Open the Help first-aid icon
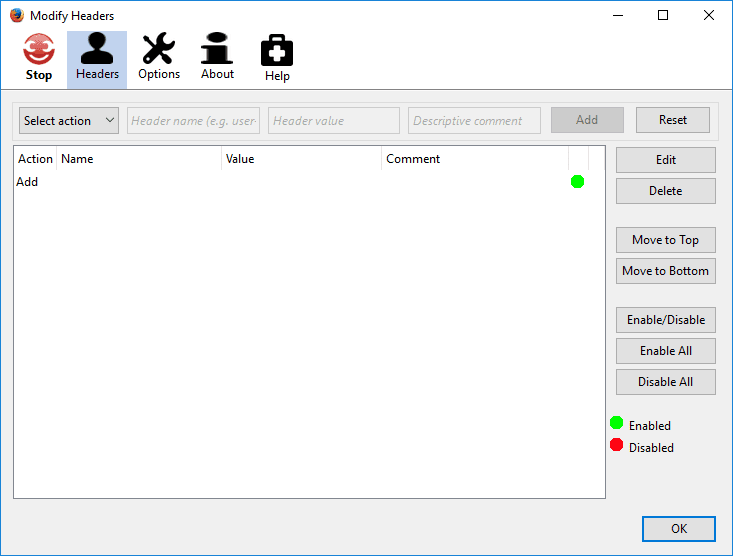 [x=277, y=58]
